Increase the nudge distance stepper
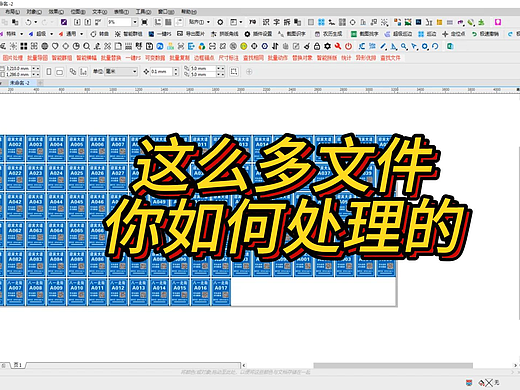 [176, 69]
